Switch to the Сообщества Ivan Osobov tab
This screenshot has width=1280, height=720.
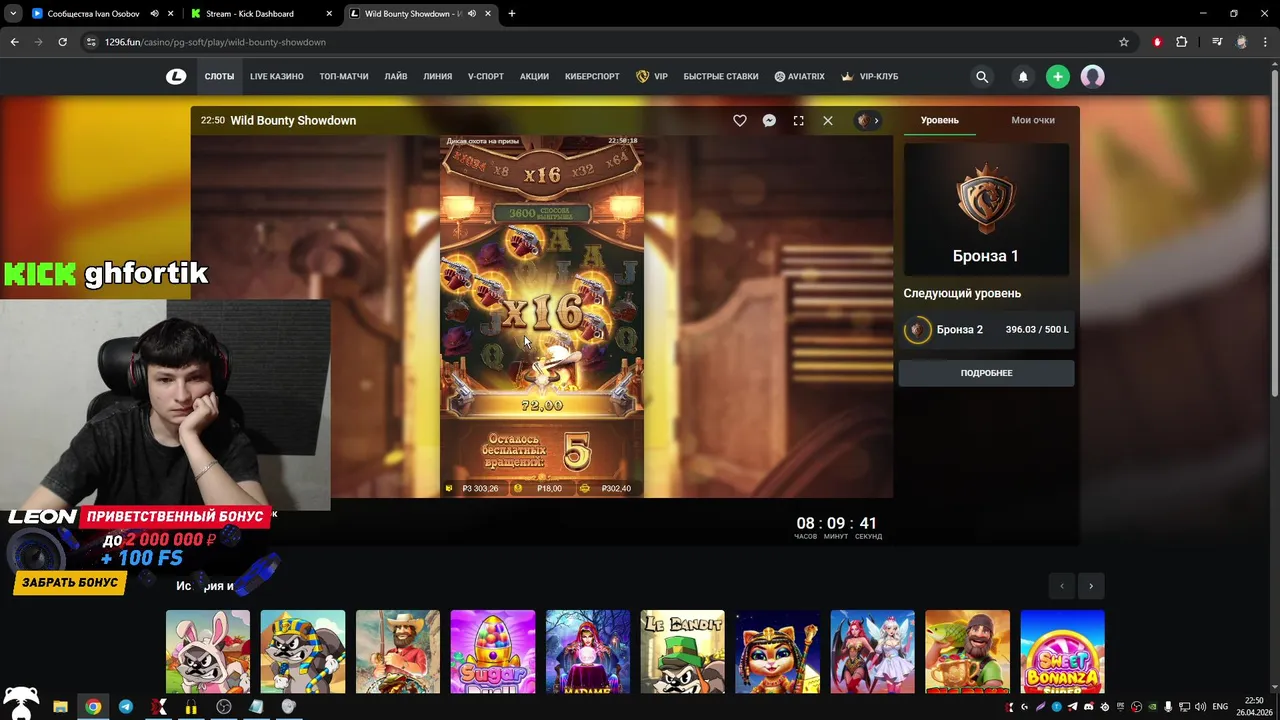[x=93, y=14]
